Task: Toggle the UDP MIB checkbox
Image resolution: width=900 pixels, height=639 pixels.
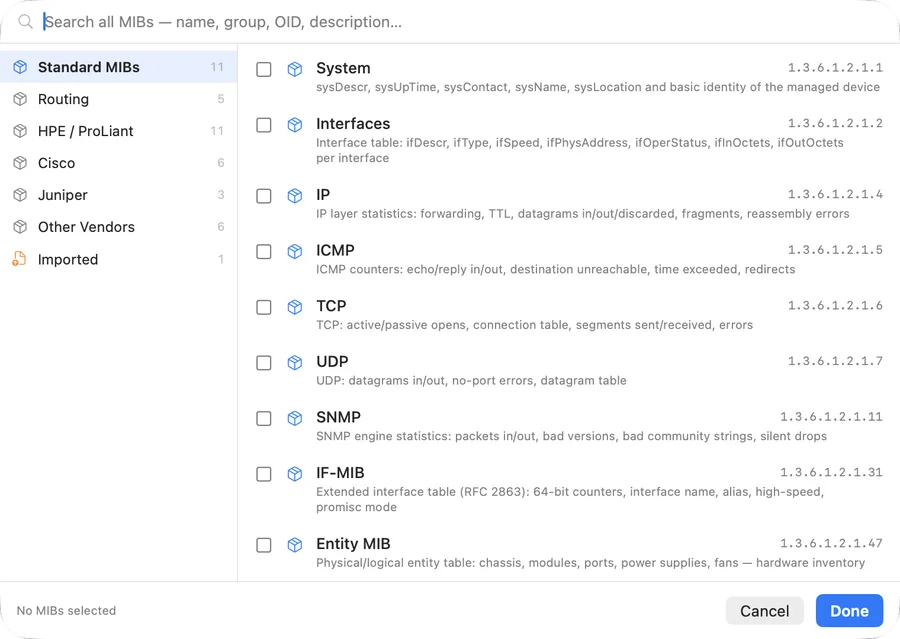Action: [x=264, y=363]
